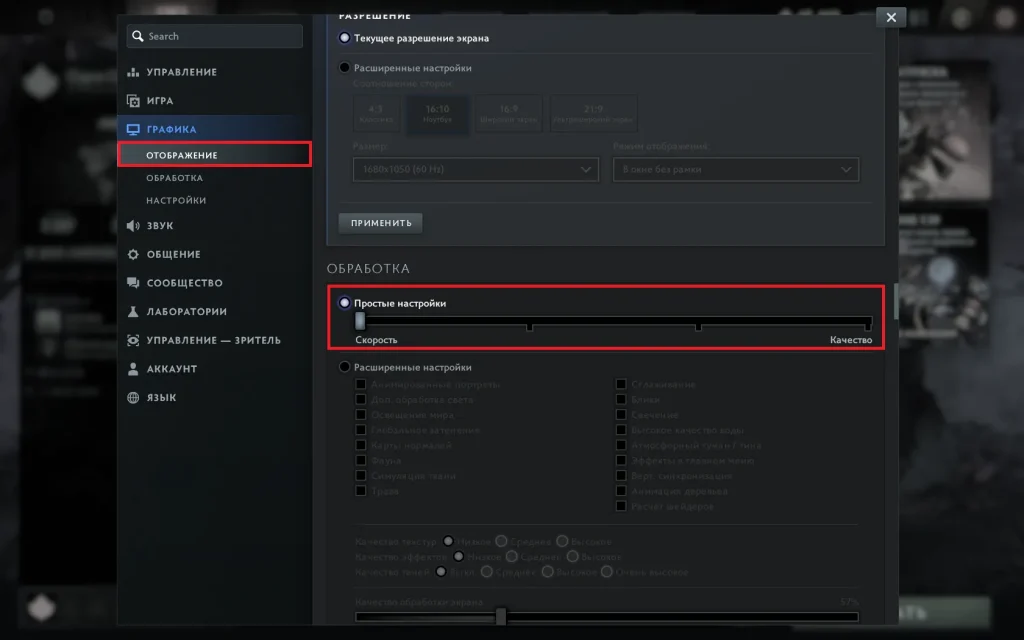Click the Общение gear icon
The width and height of the screenshot is (1024, 640).
tap(133, 254)
